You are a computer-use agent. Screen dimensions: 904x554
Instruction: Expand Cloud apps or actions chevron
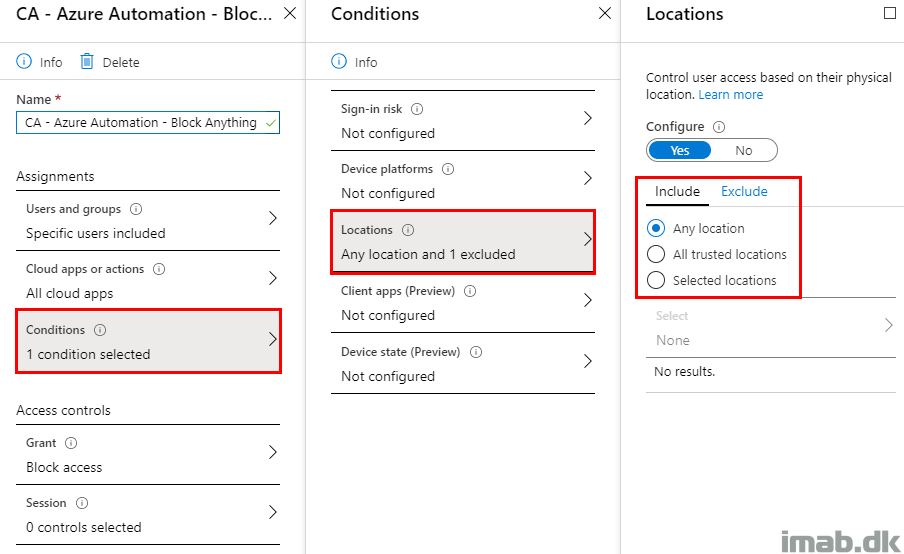(273, 278)
